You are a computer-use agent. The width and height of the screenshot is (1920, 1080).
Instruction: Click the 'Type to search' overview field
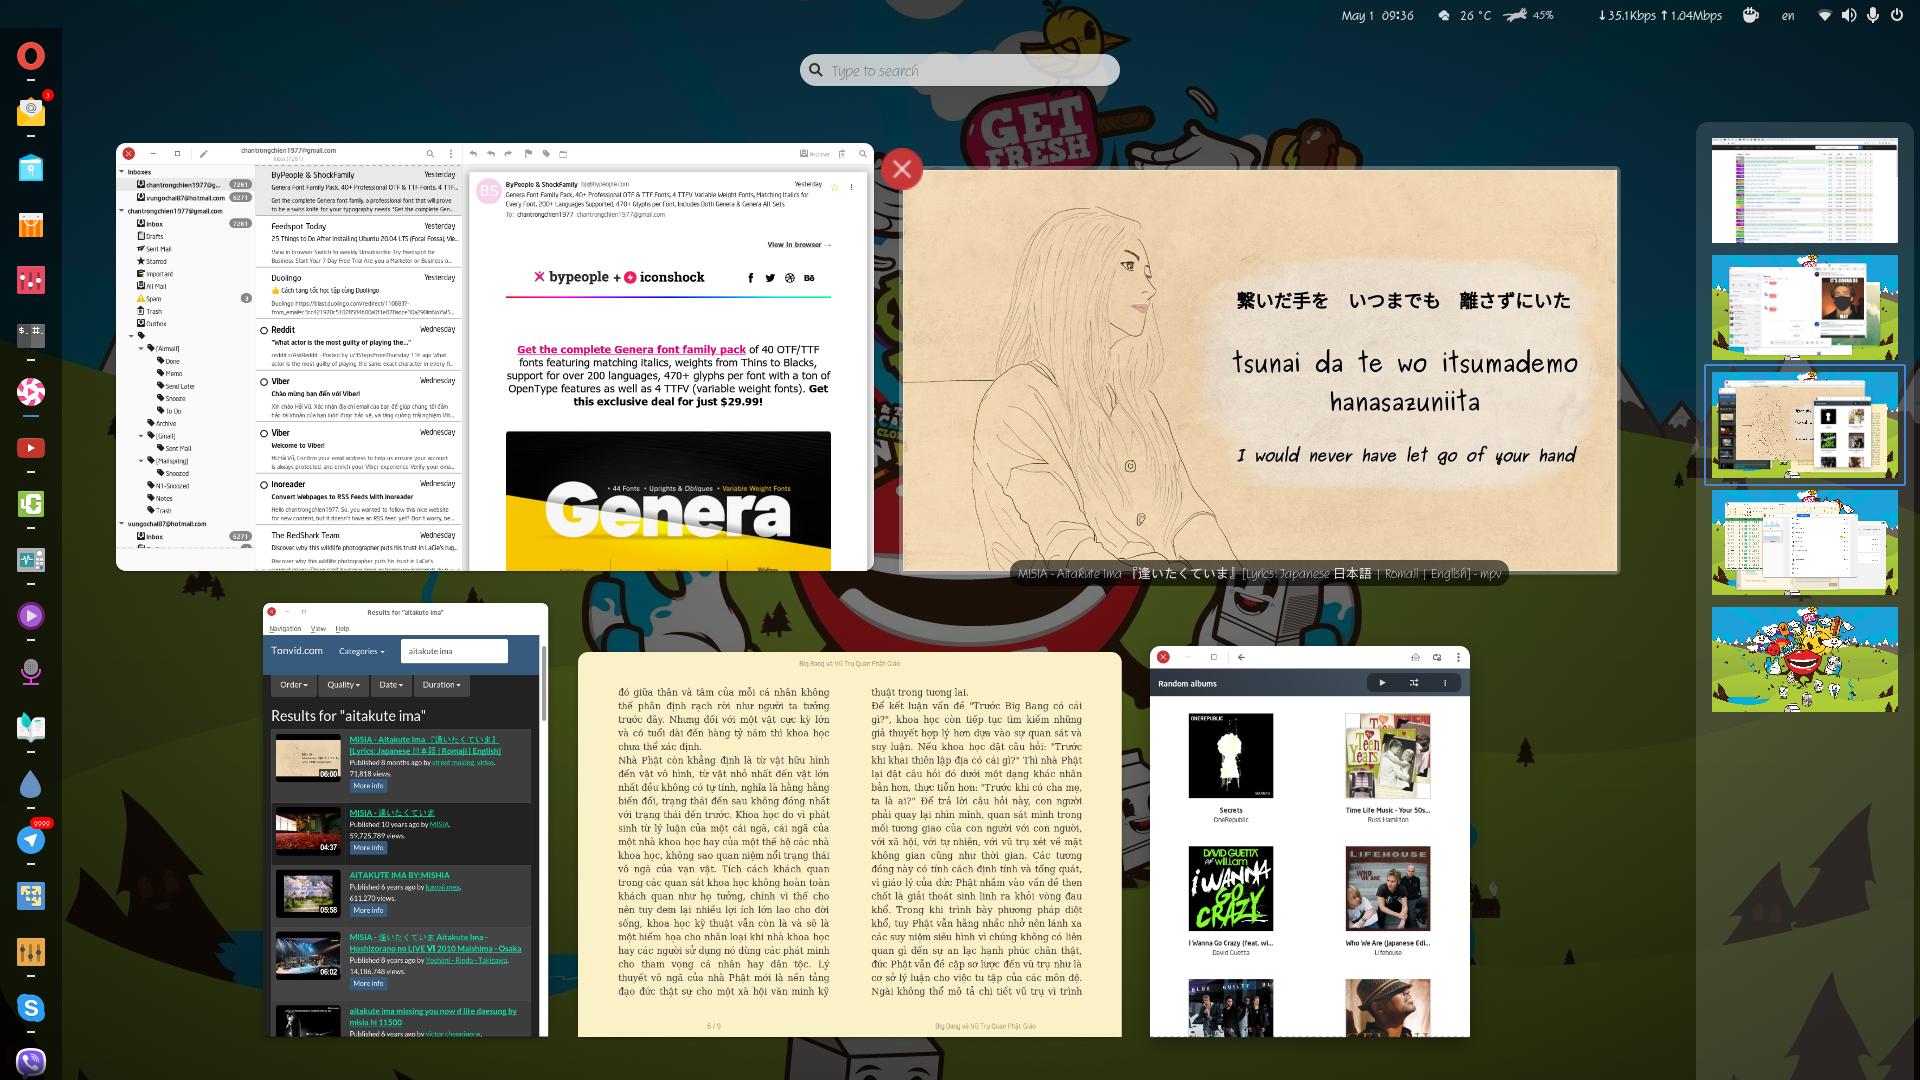pos(959,70)
